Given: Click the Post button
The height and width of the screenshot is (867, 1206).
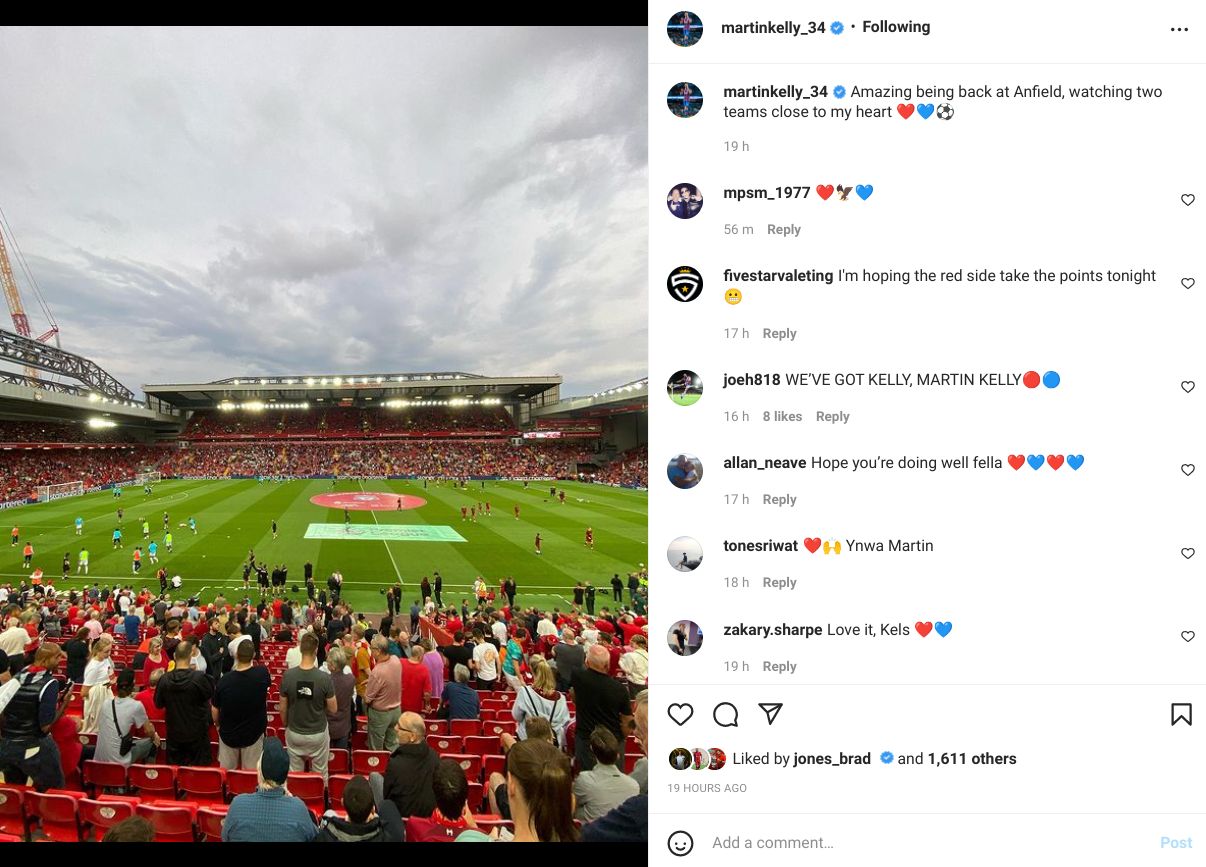Looking at the screenshot, I should click(1176, 843).
